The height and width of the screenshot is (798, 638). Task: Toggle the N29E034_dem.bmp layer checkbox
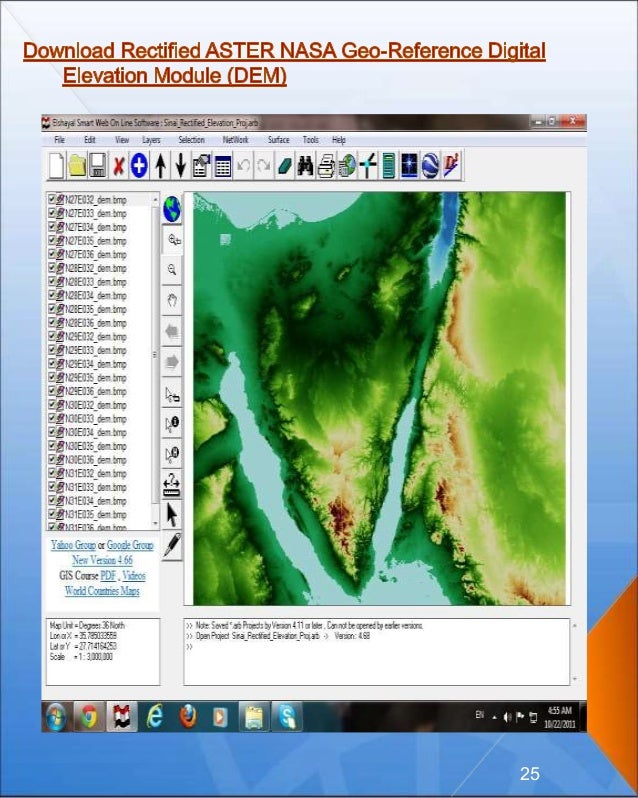(52, 364)
